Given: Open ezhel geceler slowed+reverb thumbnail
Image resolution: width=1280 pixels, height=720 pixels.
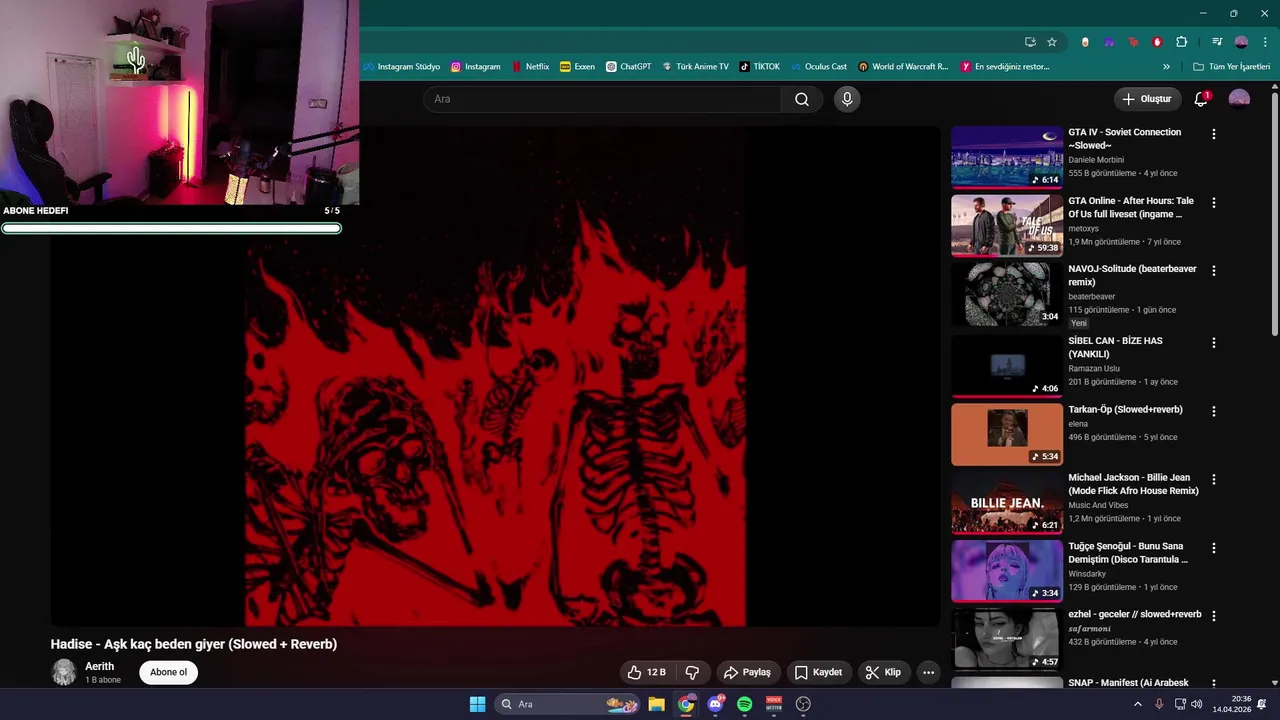Looking at the screenshot, I should tap(1007, 639).
